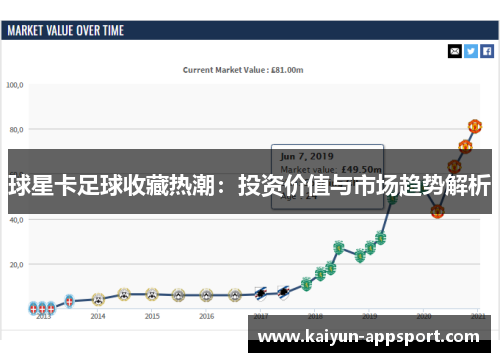Click the '80,0' y-axis label

[x=16, y=130]
